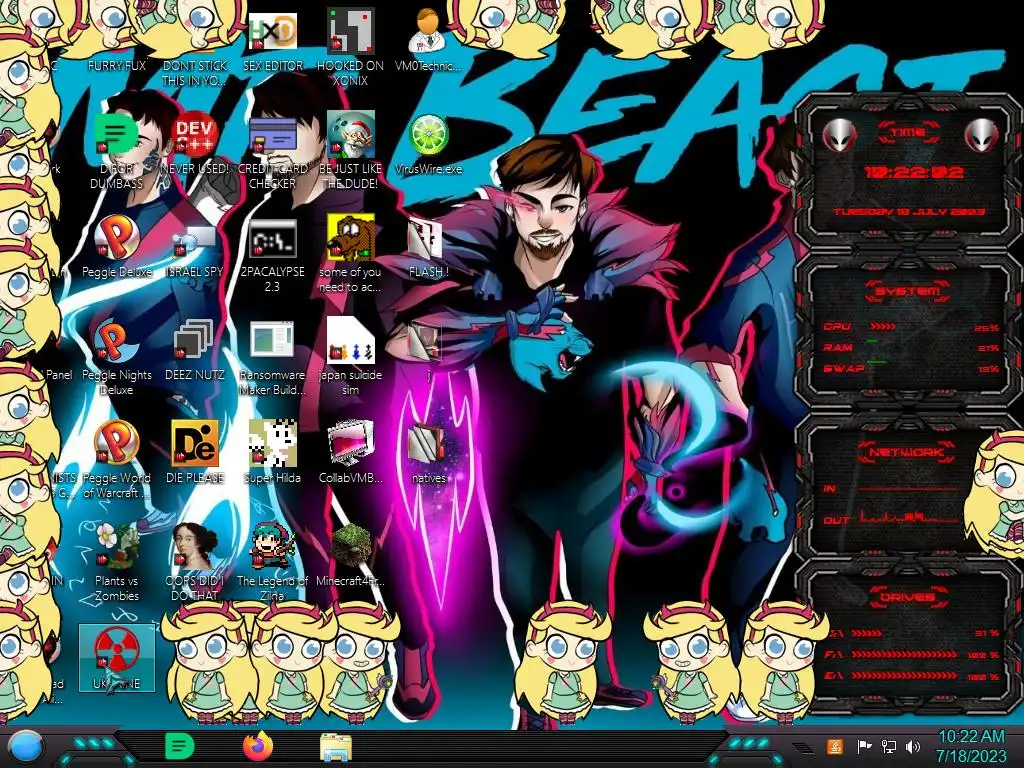
Task: Open the network tray icon
Action: (889, 747)
